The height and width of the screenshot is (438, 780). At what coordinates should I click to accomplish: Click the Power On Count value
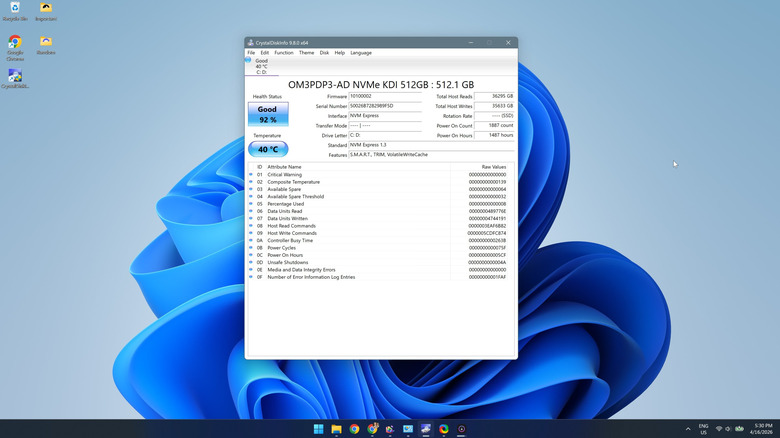tap(494, 125)
